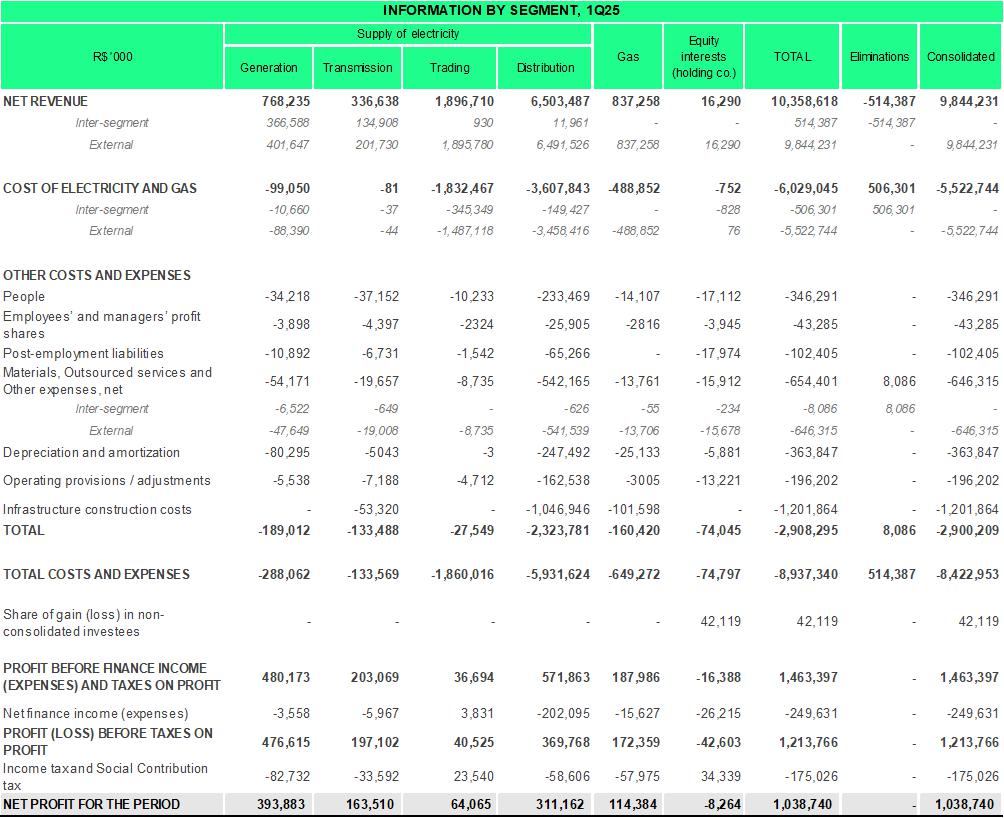Select the NET PROFIT FOR THE PERIOD row label

pyautogui.click(x=92, y=804)
